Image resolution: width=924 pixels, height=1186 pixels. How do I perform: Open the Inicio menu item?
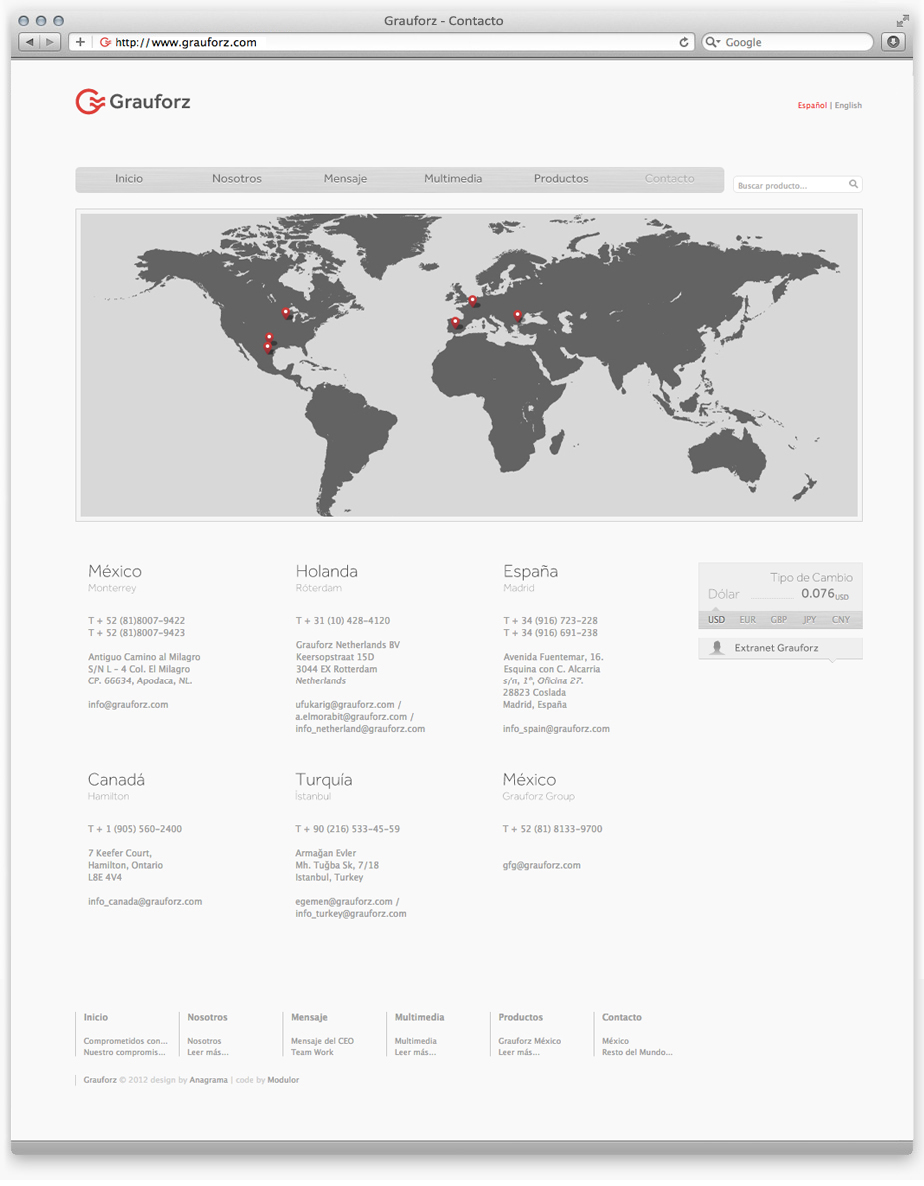pos(129,179)
